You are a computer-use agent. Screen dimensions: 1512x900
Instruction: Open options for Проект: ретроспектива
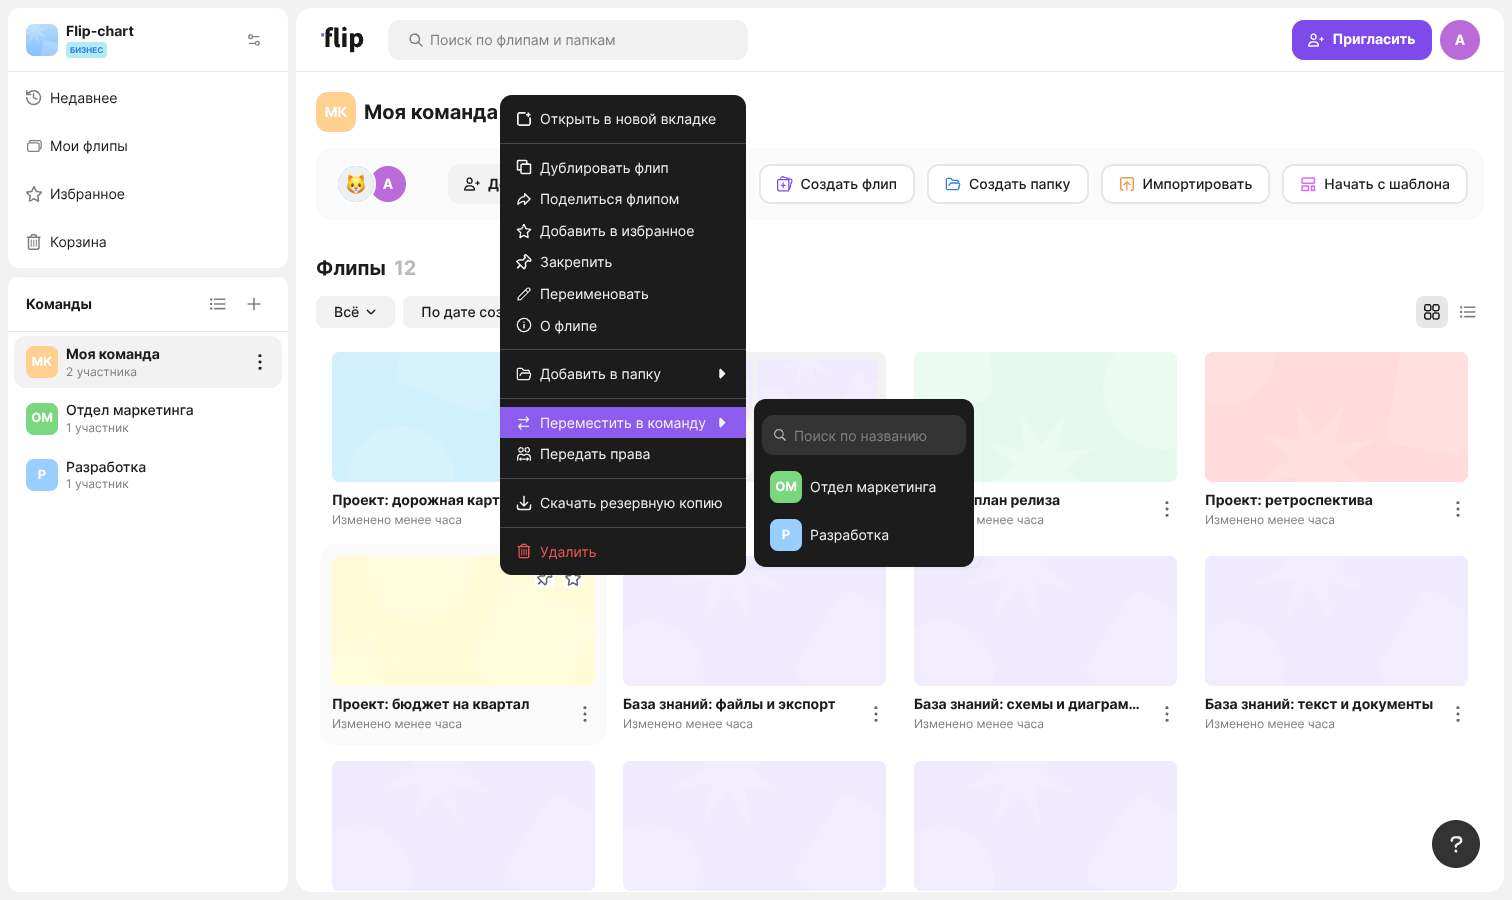[x=1458, y=509]
